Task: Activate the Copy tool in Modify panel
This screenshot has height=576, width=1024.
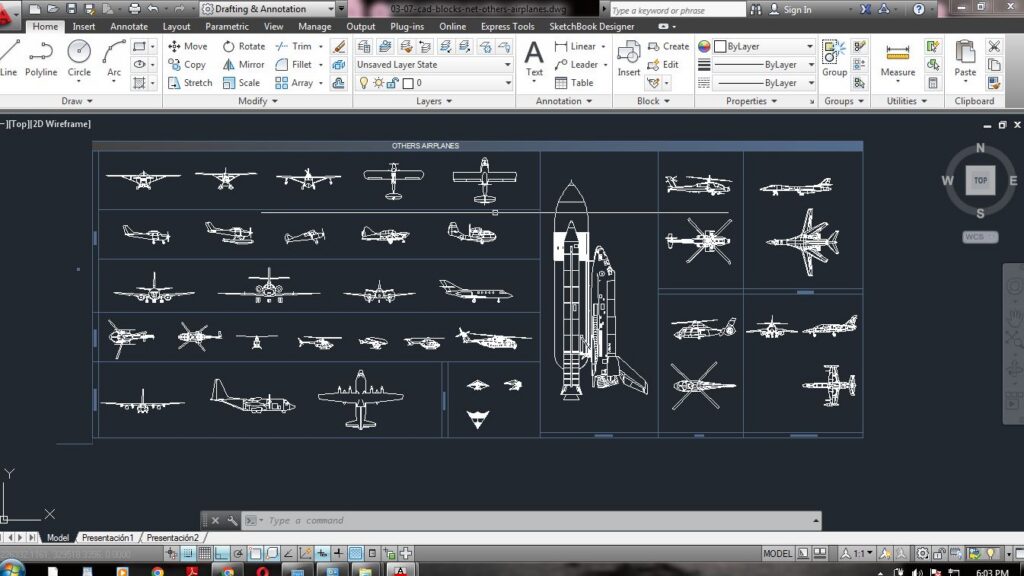Action: tap(187, 65)
